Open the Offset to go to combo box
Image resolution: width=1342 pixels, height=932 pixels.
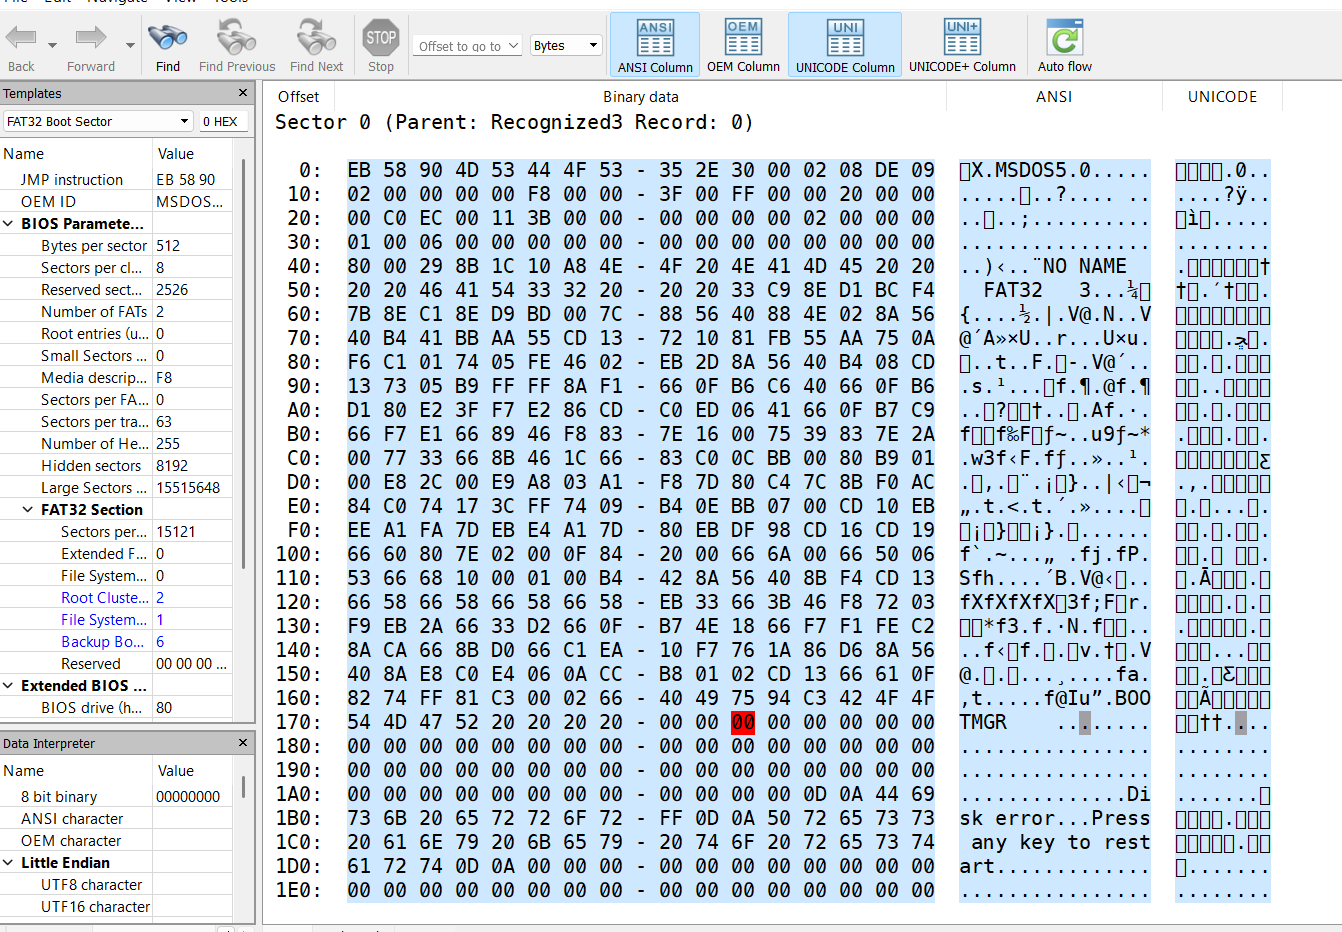468,46
